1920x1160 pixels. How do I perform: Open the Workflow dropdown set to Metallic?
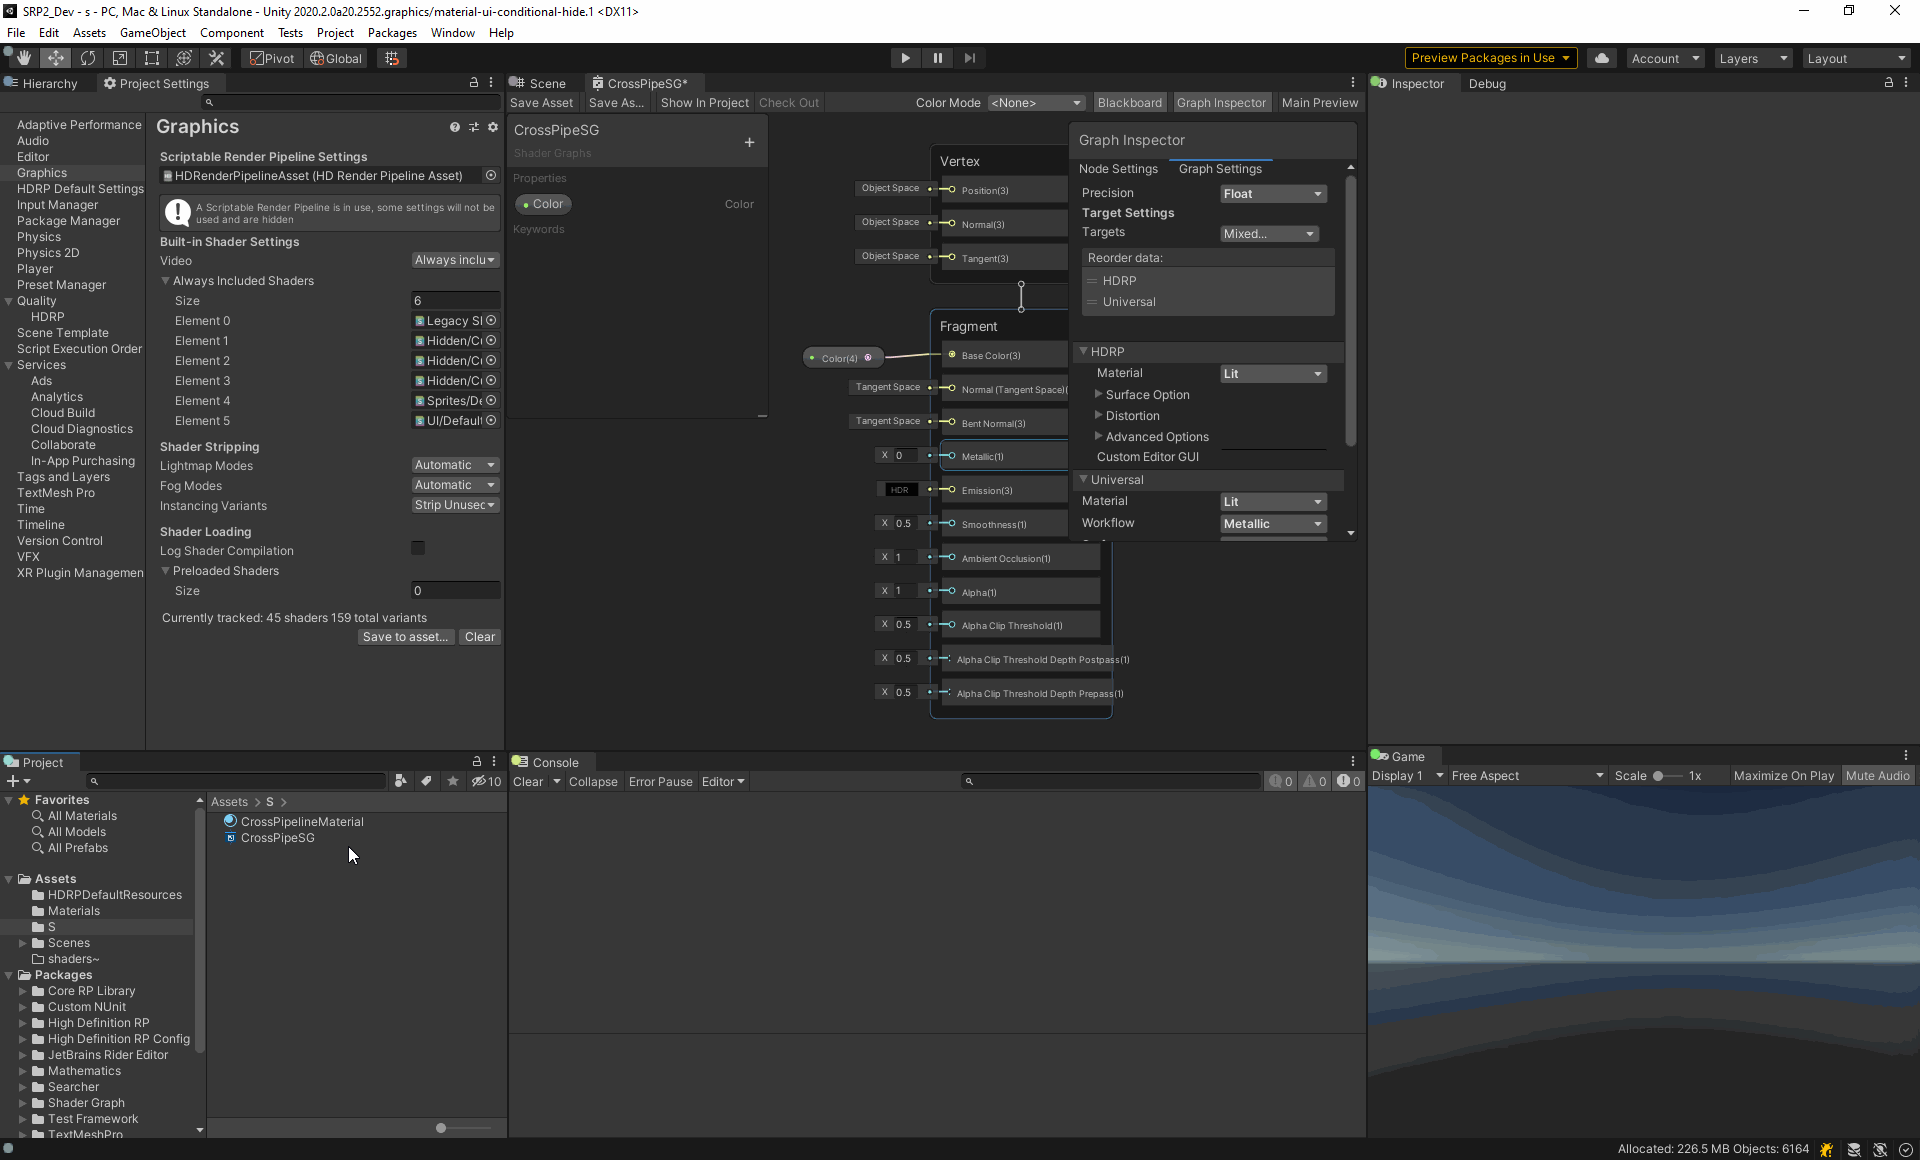[1272, 523]
